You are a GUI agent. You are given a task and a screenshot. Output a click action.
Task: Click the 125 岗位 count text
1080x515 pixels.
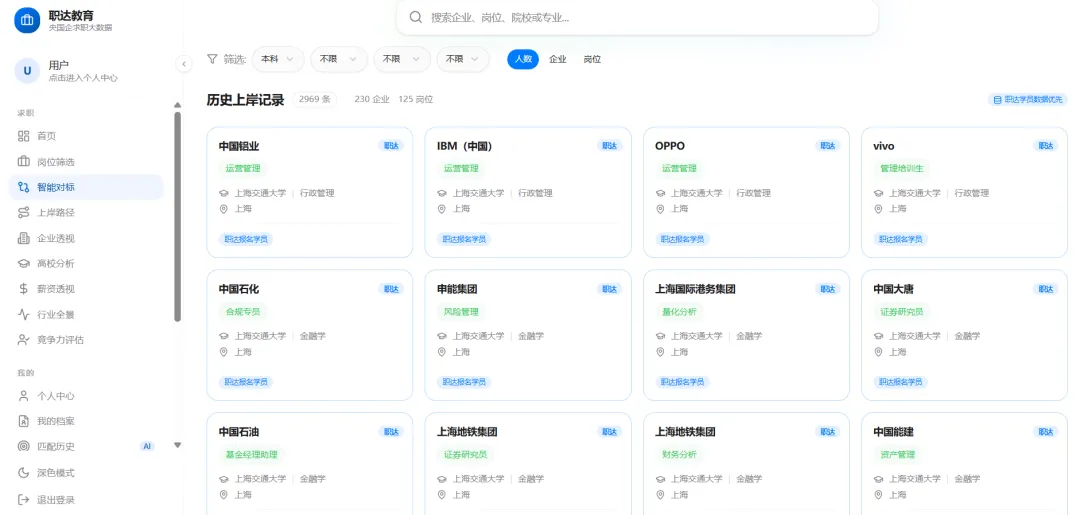tap(416, 99)
